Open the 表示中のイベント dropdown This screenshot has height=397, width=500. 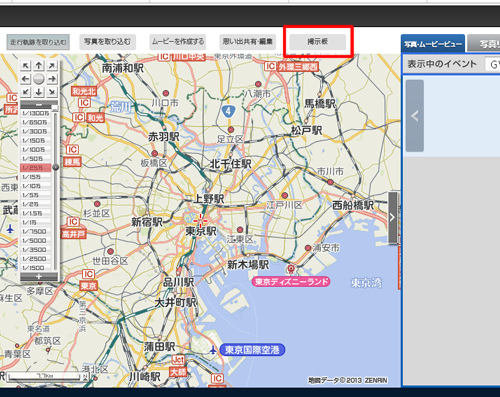click(493, 64)
